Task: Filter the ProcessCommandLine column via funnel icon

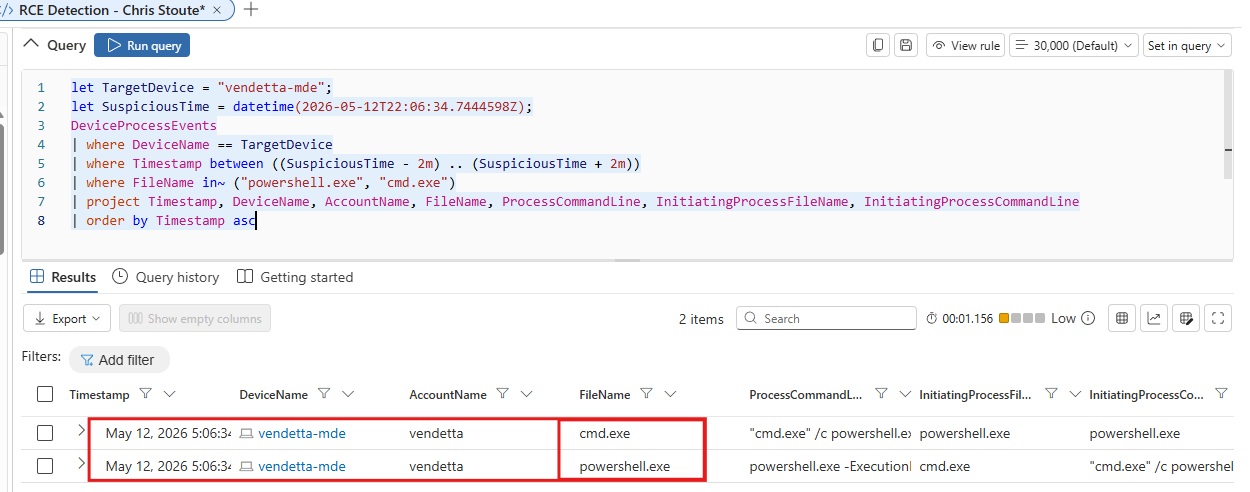Action: (881, 394)
